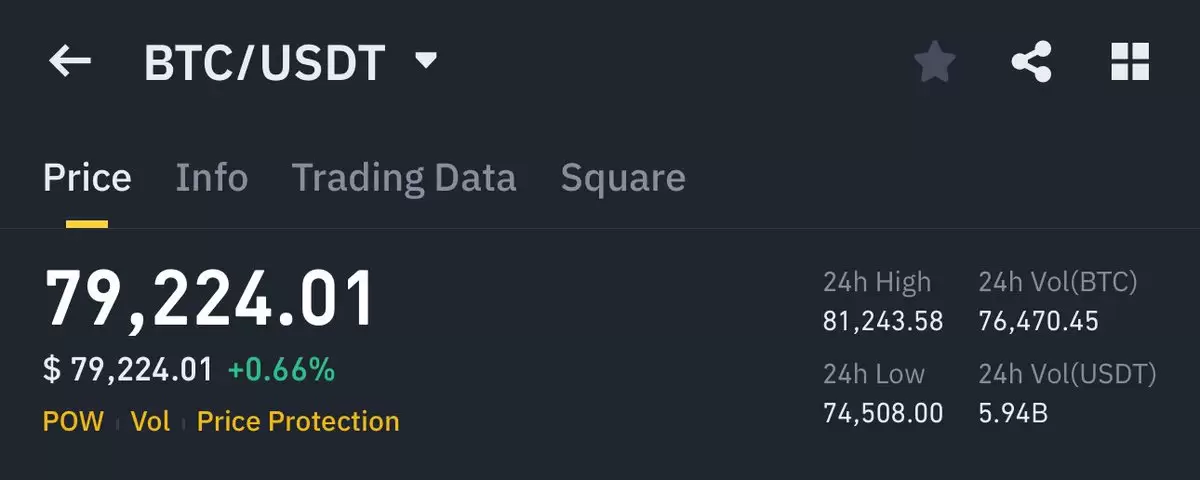Select the 24h Low value 74,508.00
This screenshot has width=1200, height=480.
[883, 413]
